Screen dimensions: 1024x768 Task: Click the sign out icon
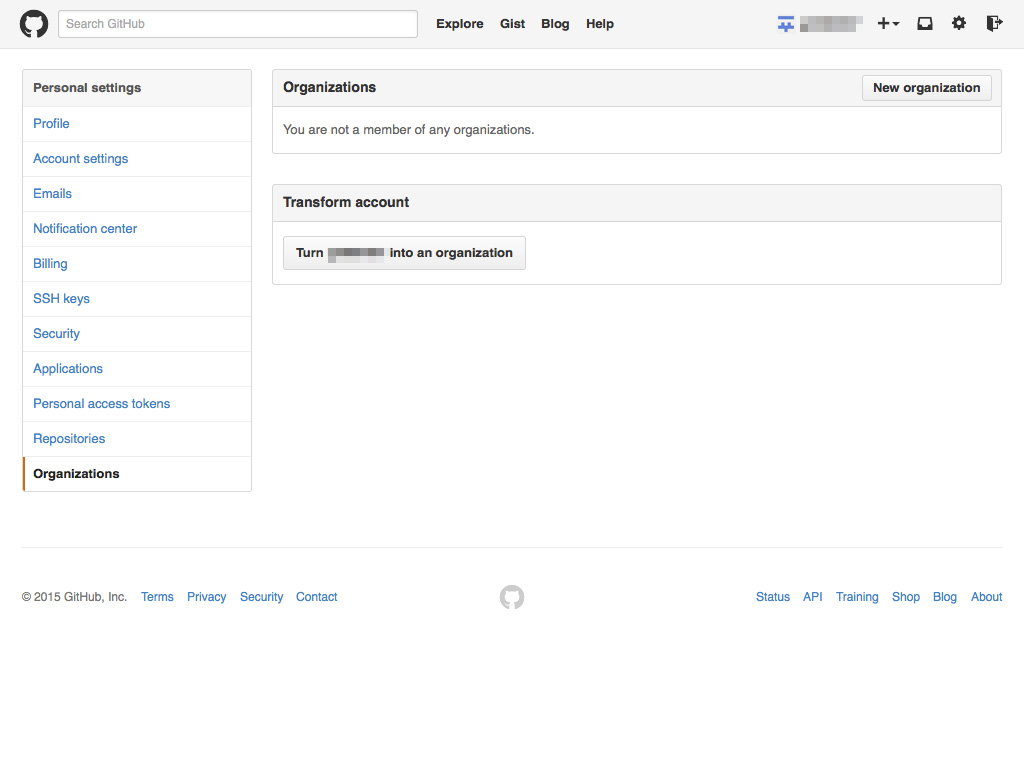point(993,24)
